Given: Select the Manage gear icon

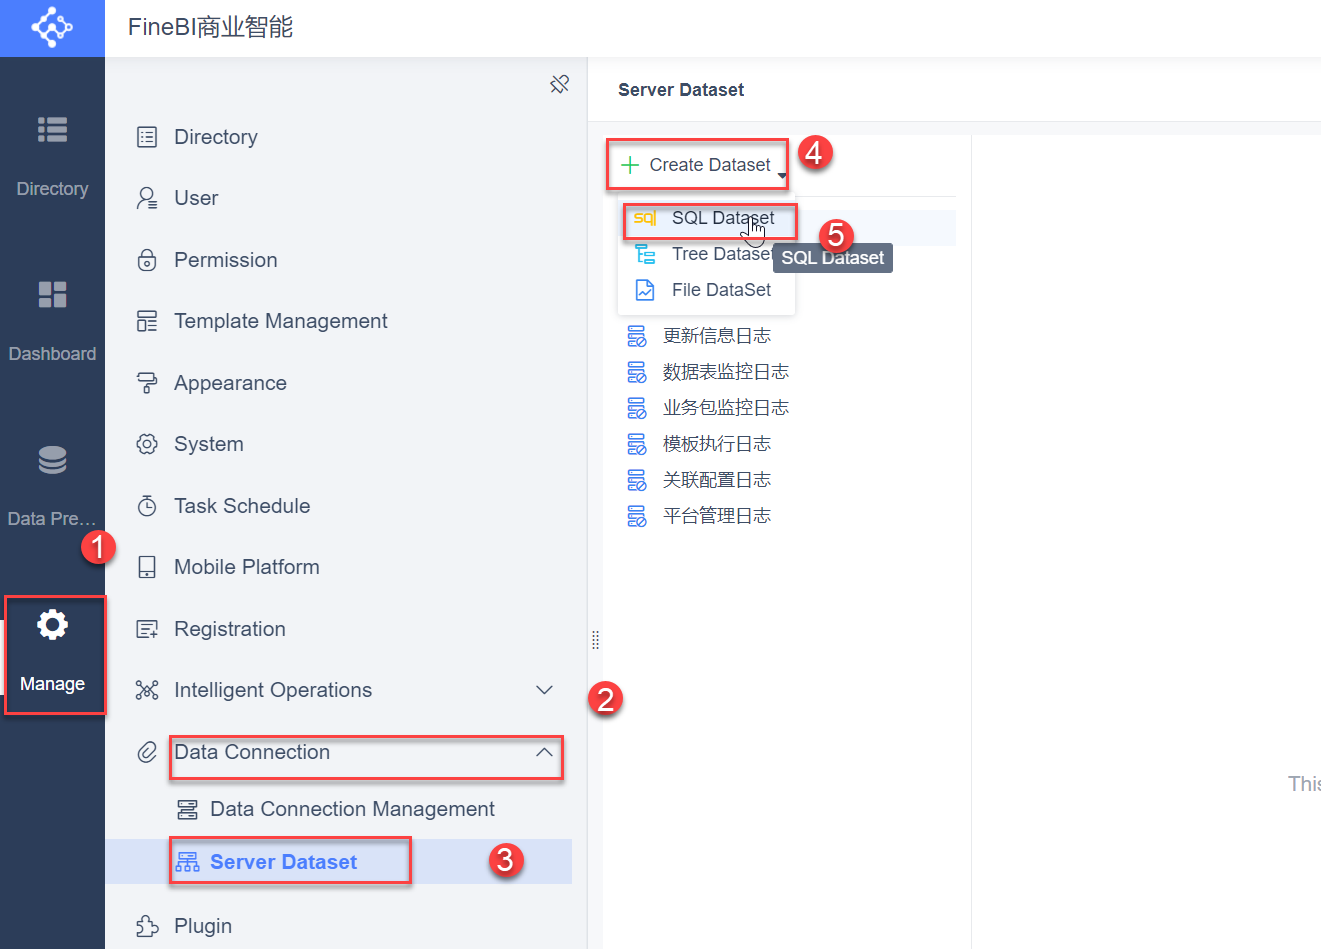Looking at the screenshot, I should pos(52,625).
